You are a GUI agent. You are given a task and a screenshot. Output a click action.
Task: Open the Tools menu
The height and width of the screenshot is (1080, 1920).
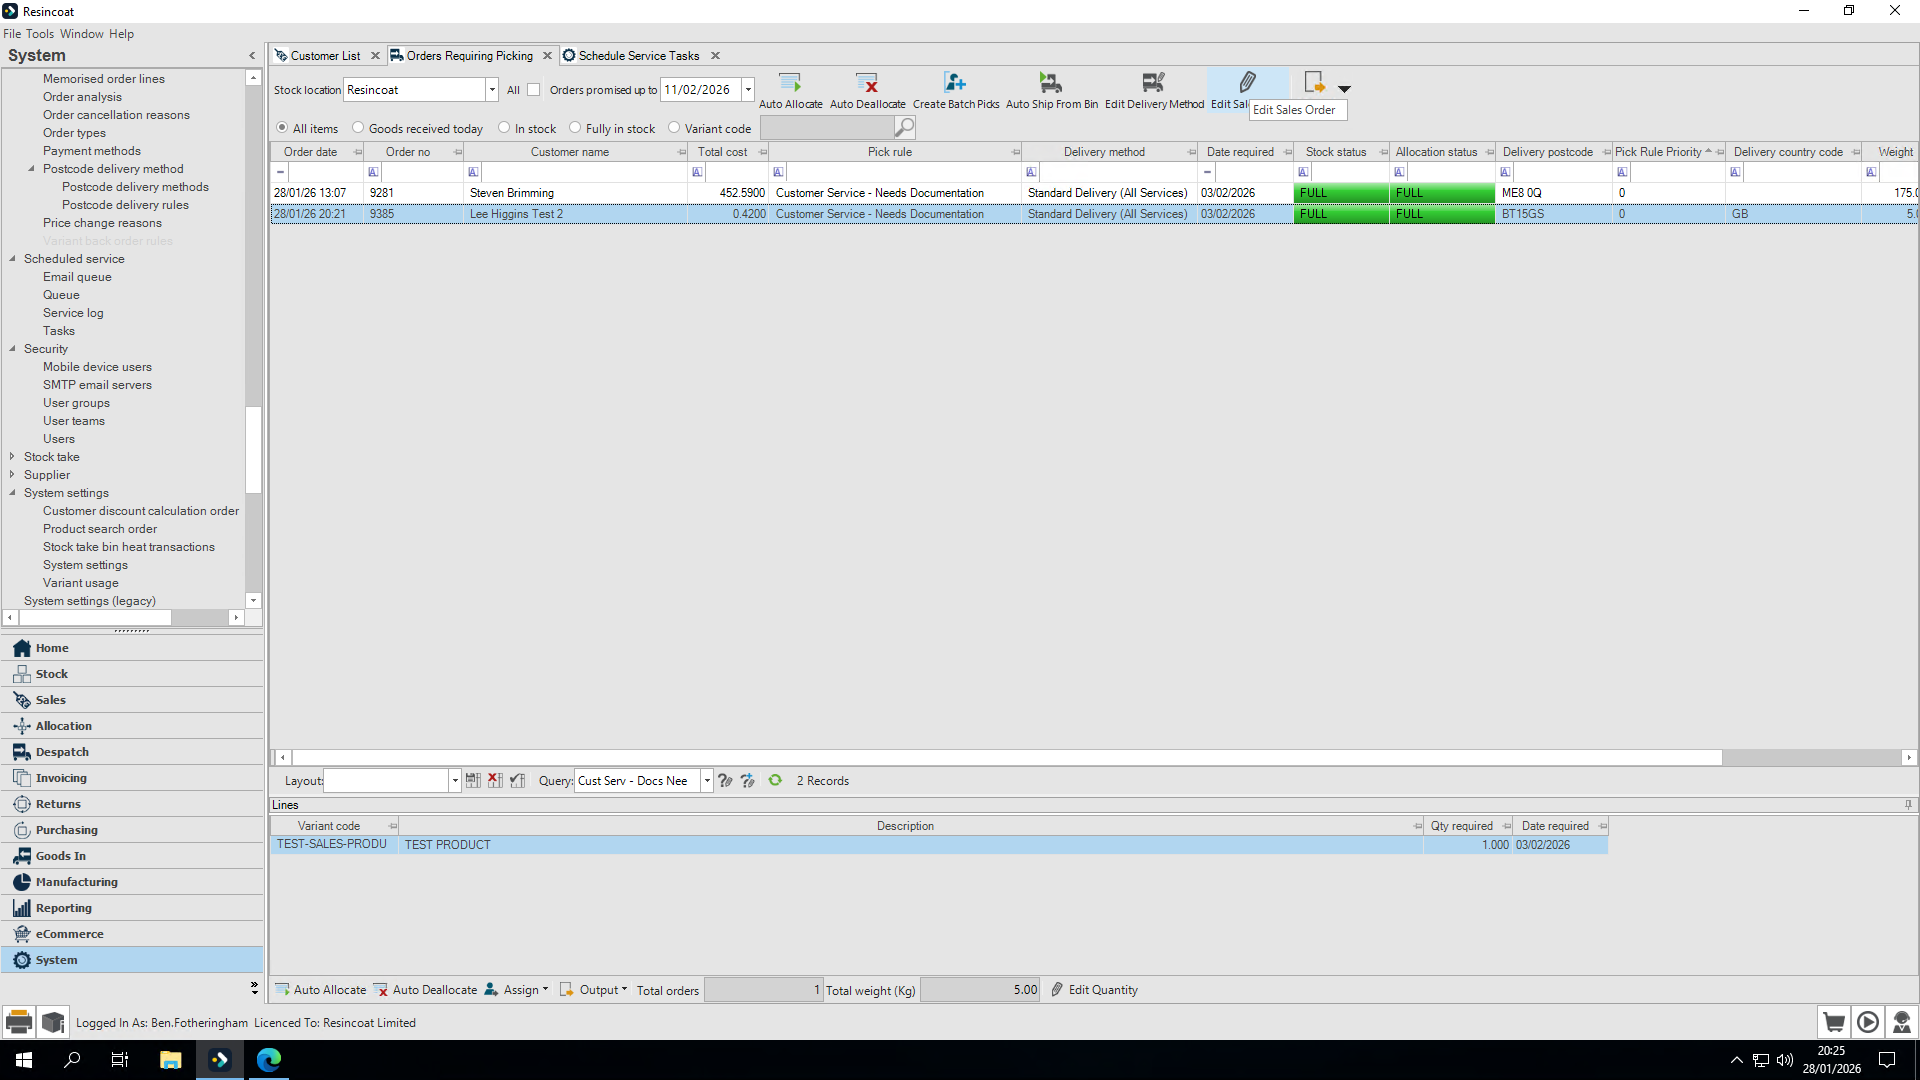40,34
